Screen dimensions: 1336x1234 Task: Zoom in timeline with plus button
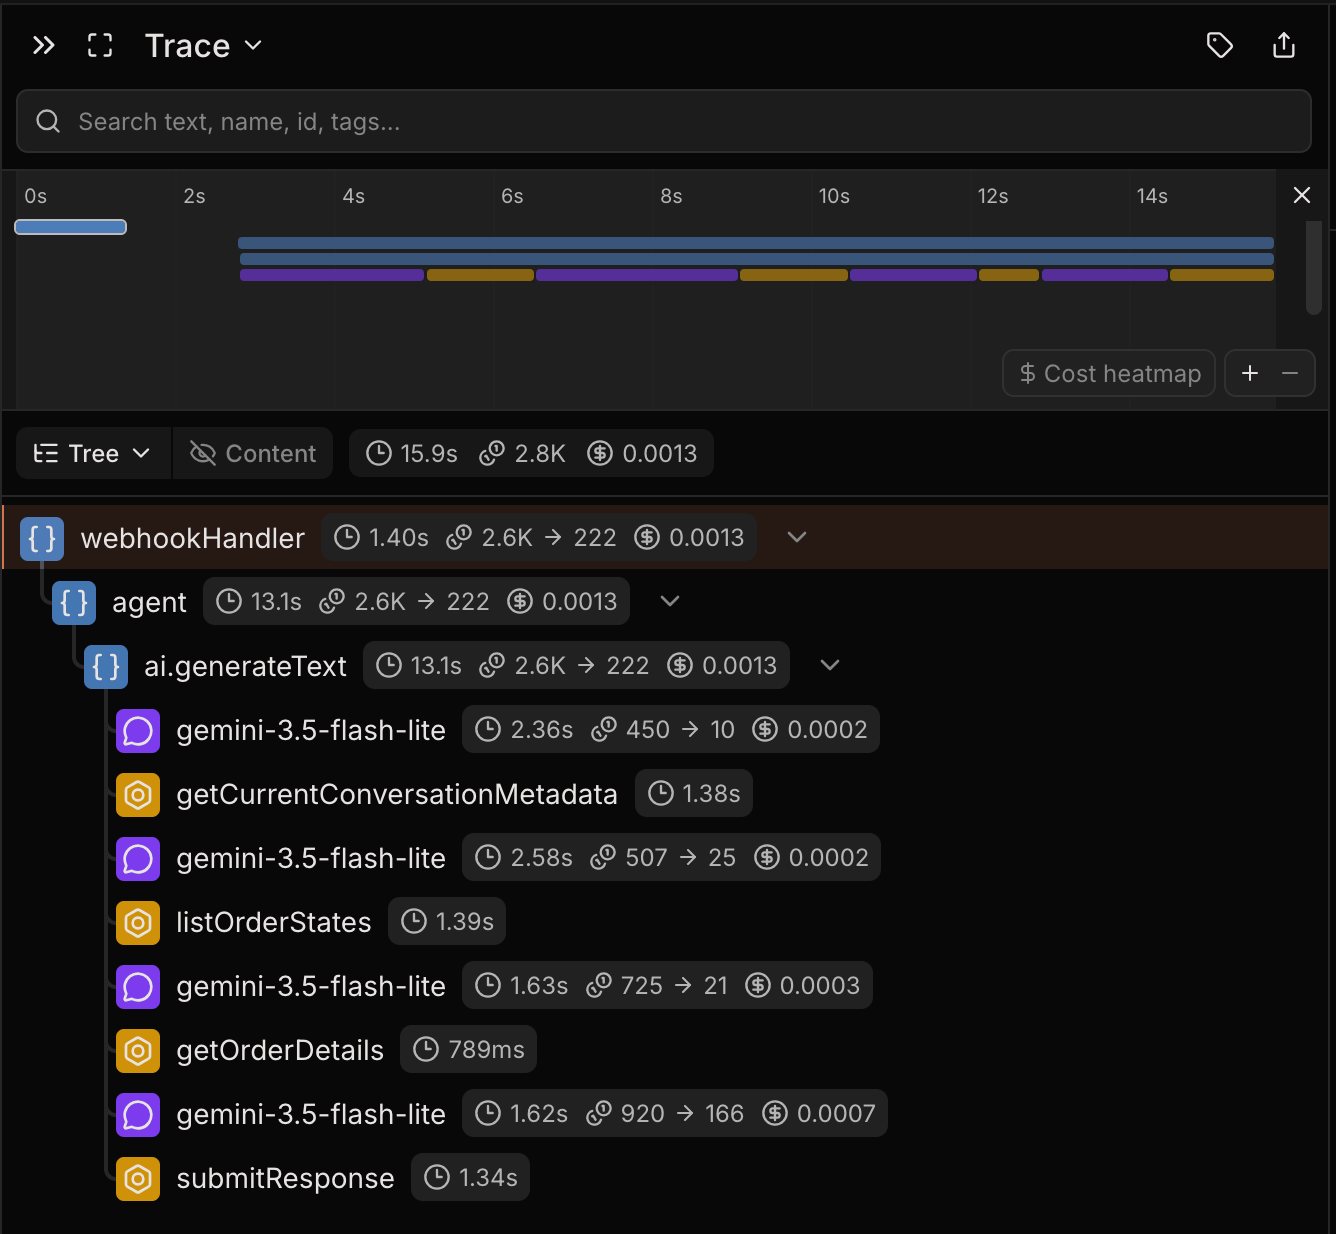pos(1250,373)
